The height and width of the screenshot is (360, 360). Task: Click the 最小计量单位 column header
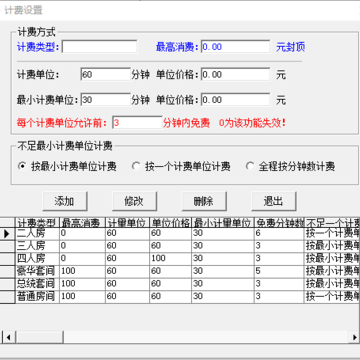coord(223,222)
